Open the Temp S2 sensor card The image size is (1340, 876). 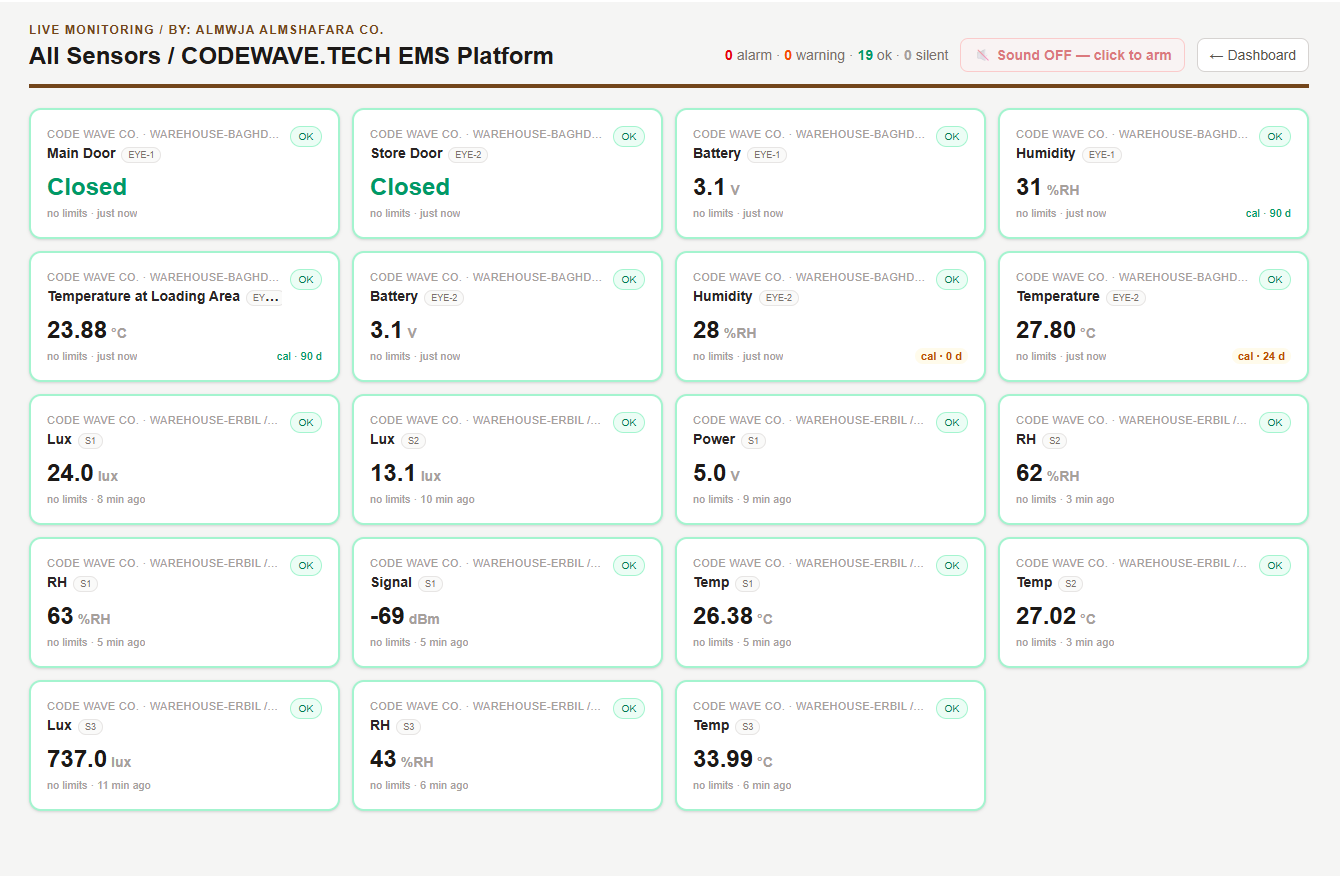coord(1153,602)
